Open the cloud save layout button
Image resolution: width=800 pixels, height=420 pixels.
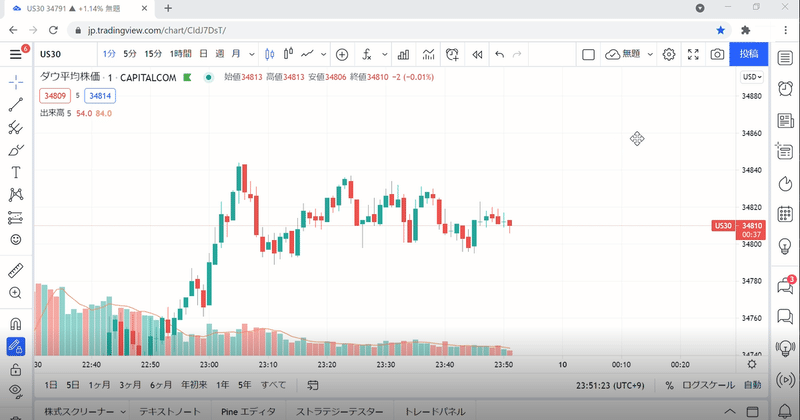coord(622,54)
